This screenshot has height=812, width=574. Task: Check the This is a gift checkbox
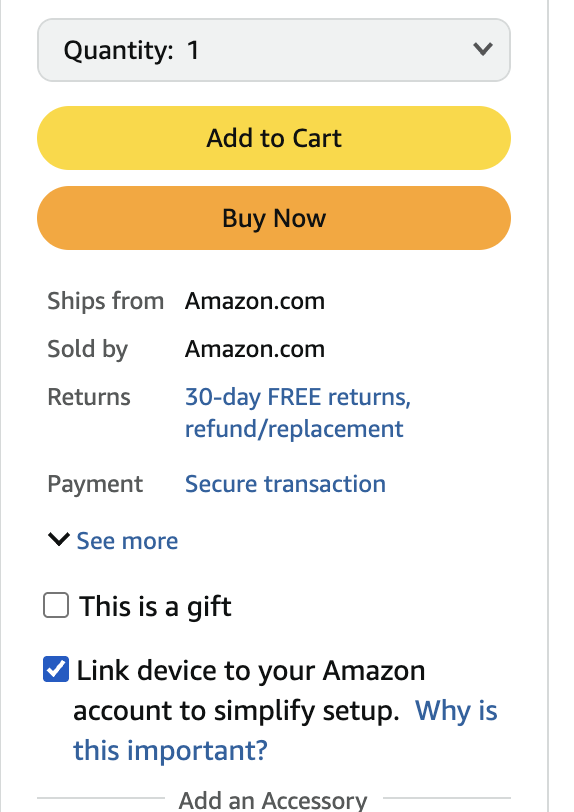pos(56,605)
